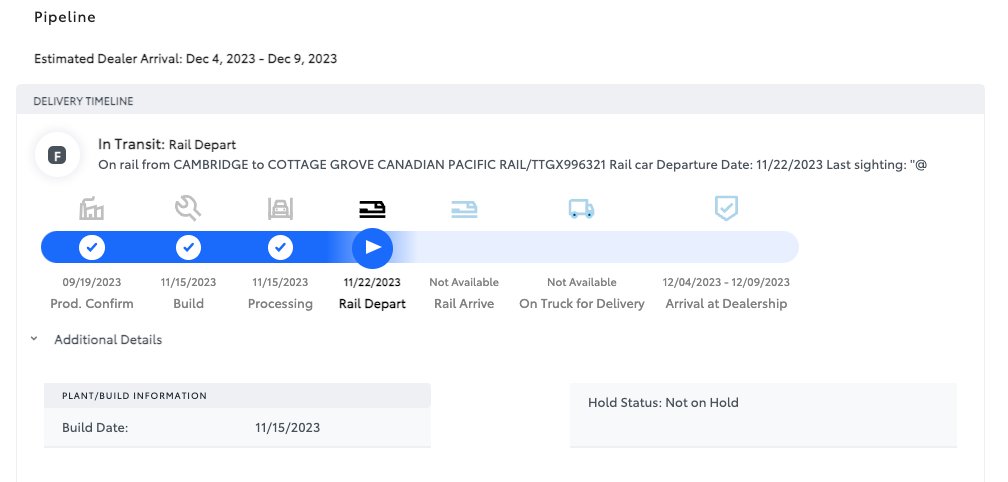Click the car Processing stage icon
Screen dimensions: 1008x482
pos(280,209)
